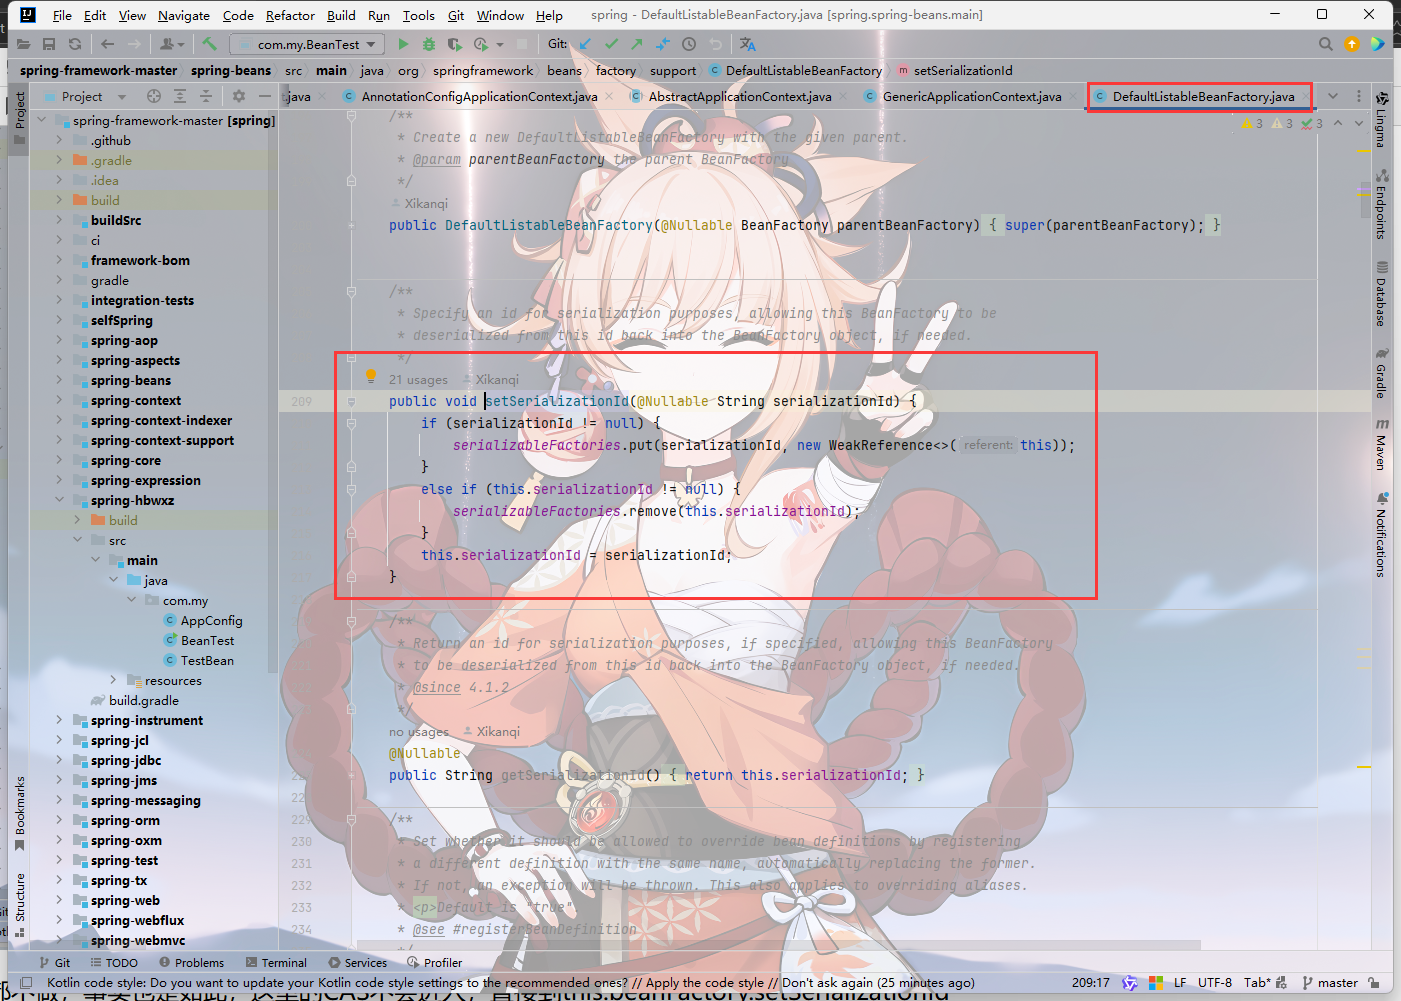The image size is (1401, 1001).
Task: Collapse all in Project panel
Action: click(206, 96)
